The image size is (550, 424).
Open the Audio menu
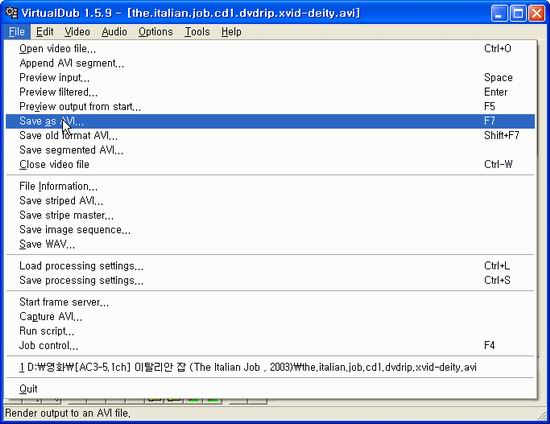point(114,32)
